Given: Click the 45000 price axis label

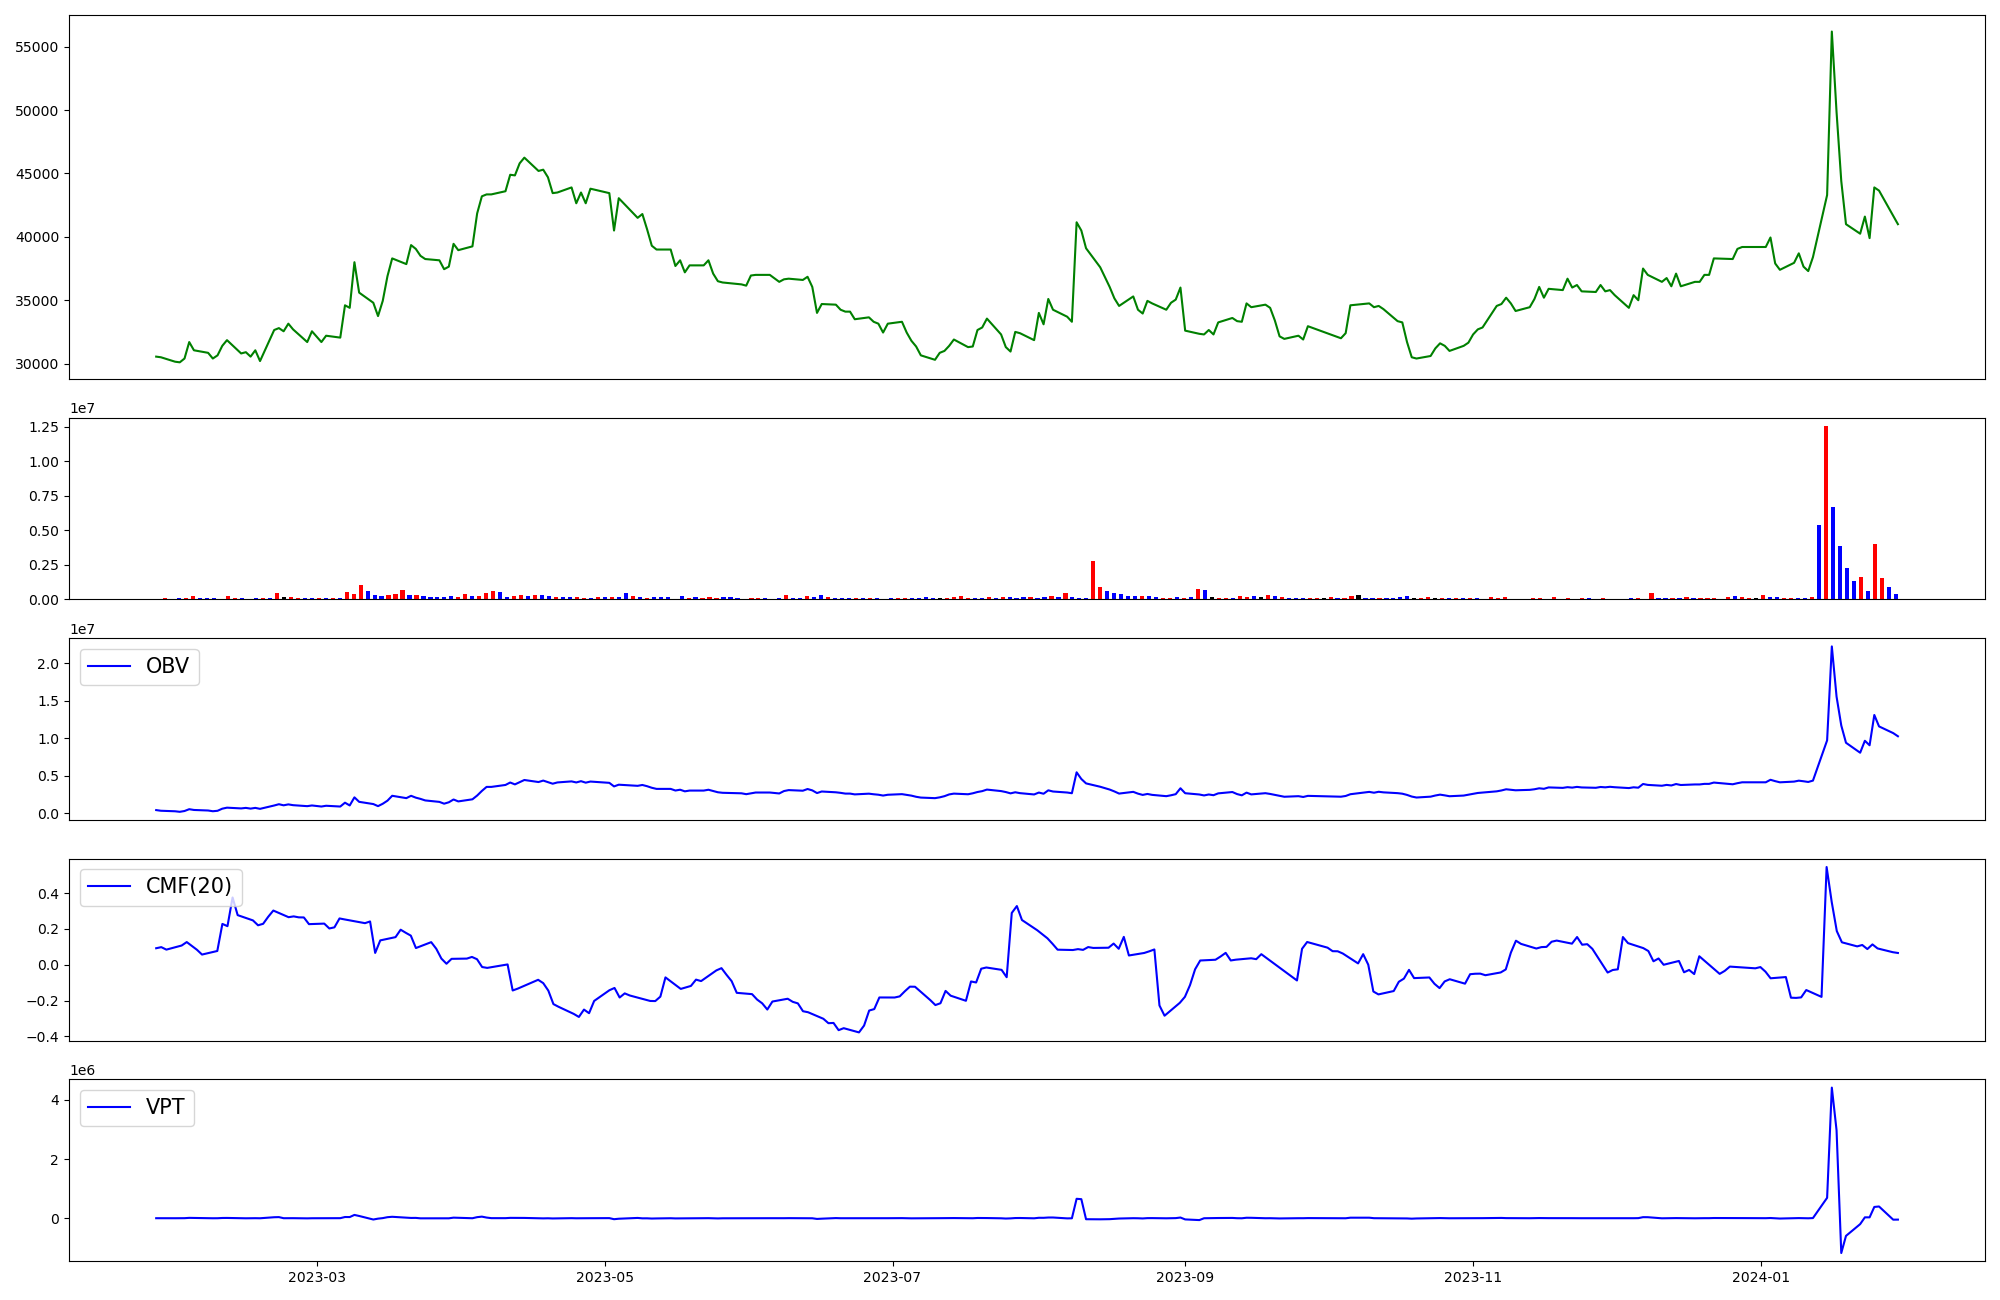Looking at the screenshot, I should [x=36, y=174].
